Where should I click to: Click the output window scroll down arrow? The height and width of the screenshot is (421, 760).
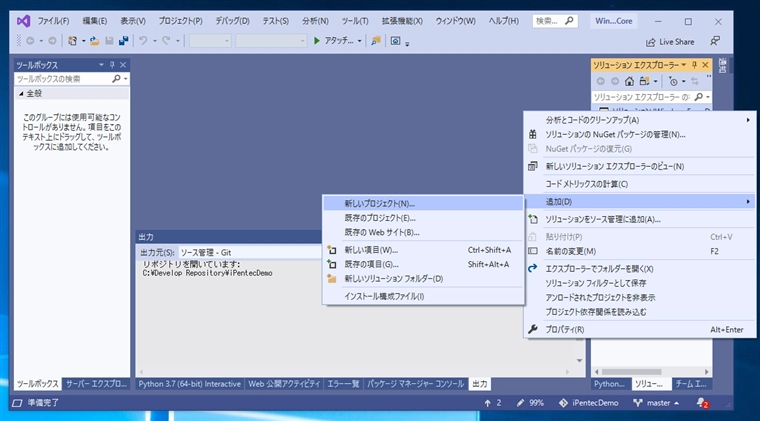580,360
